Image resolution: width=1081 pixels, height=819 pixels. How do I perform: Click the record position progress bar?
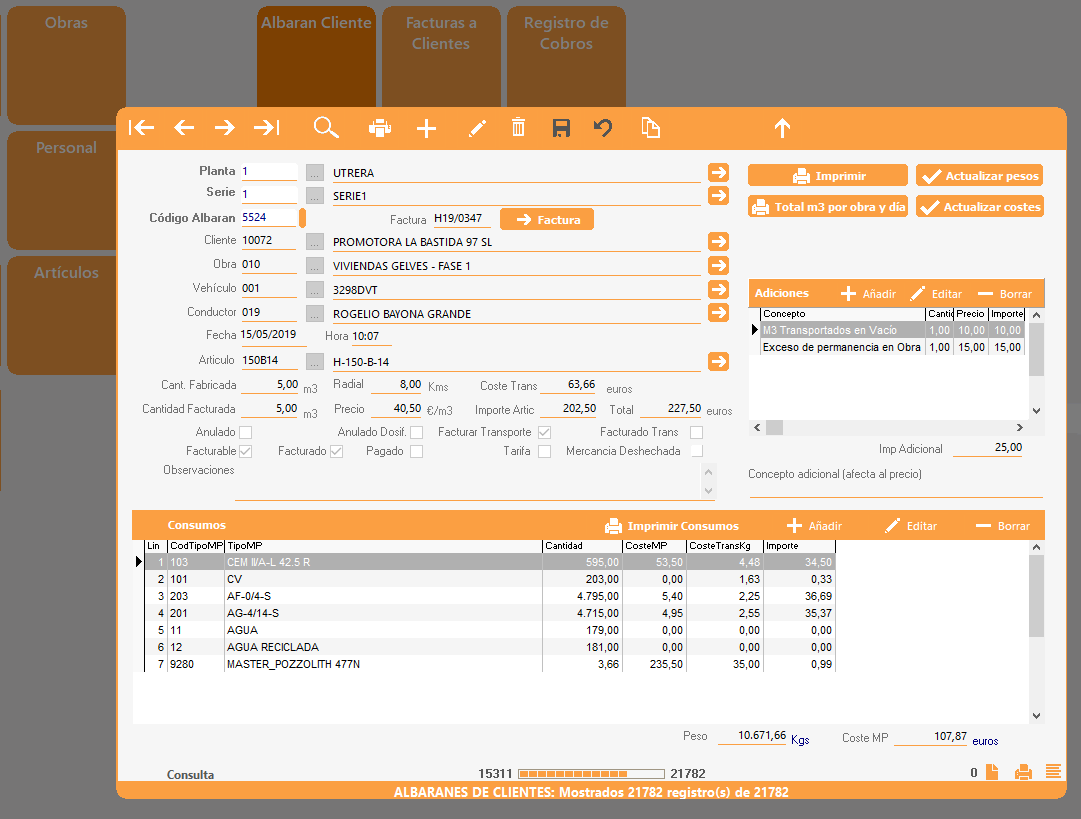point(591,773)
